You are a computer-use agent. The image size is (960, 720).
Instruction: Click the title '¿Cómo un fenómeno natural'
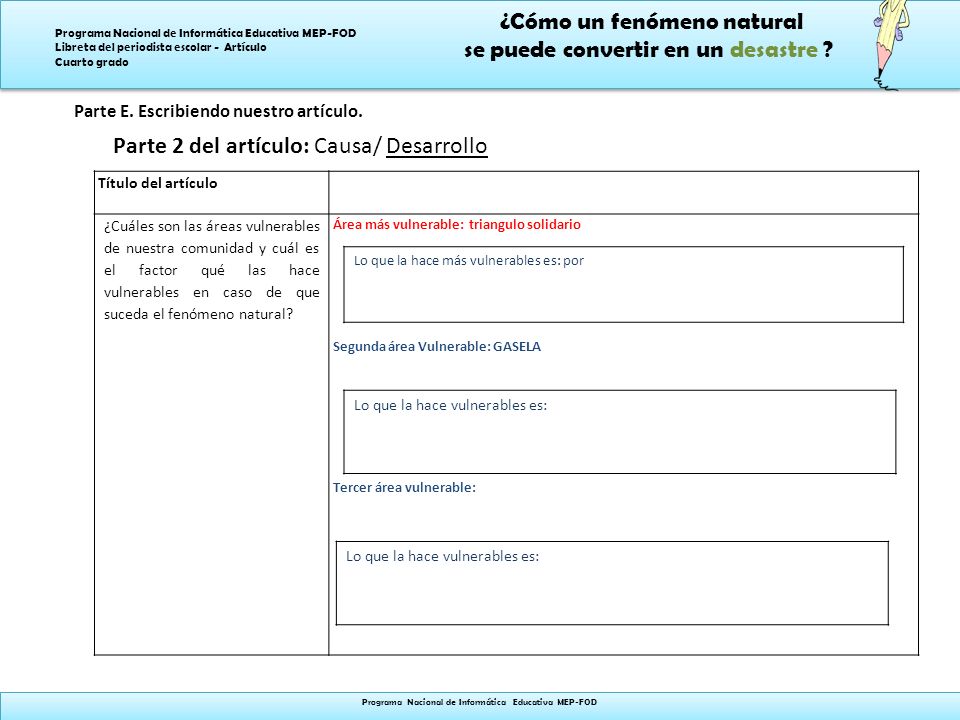pyautogui.click(x=651, y=21)
